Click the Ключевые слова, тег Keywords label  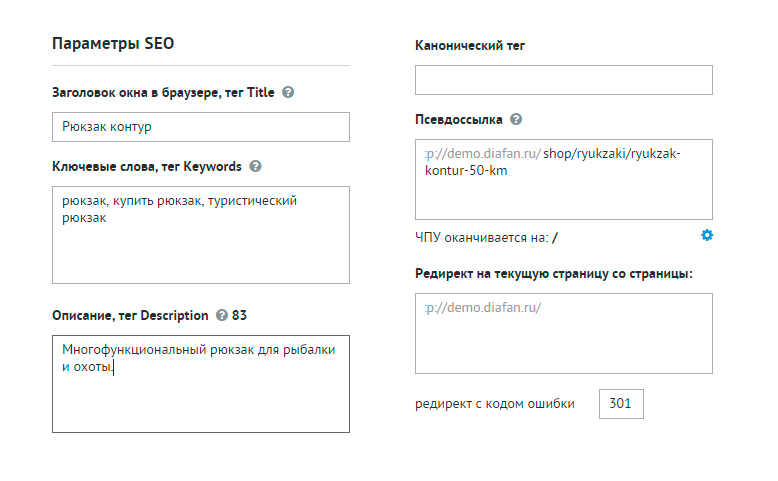point(147,166)
